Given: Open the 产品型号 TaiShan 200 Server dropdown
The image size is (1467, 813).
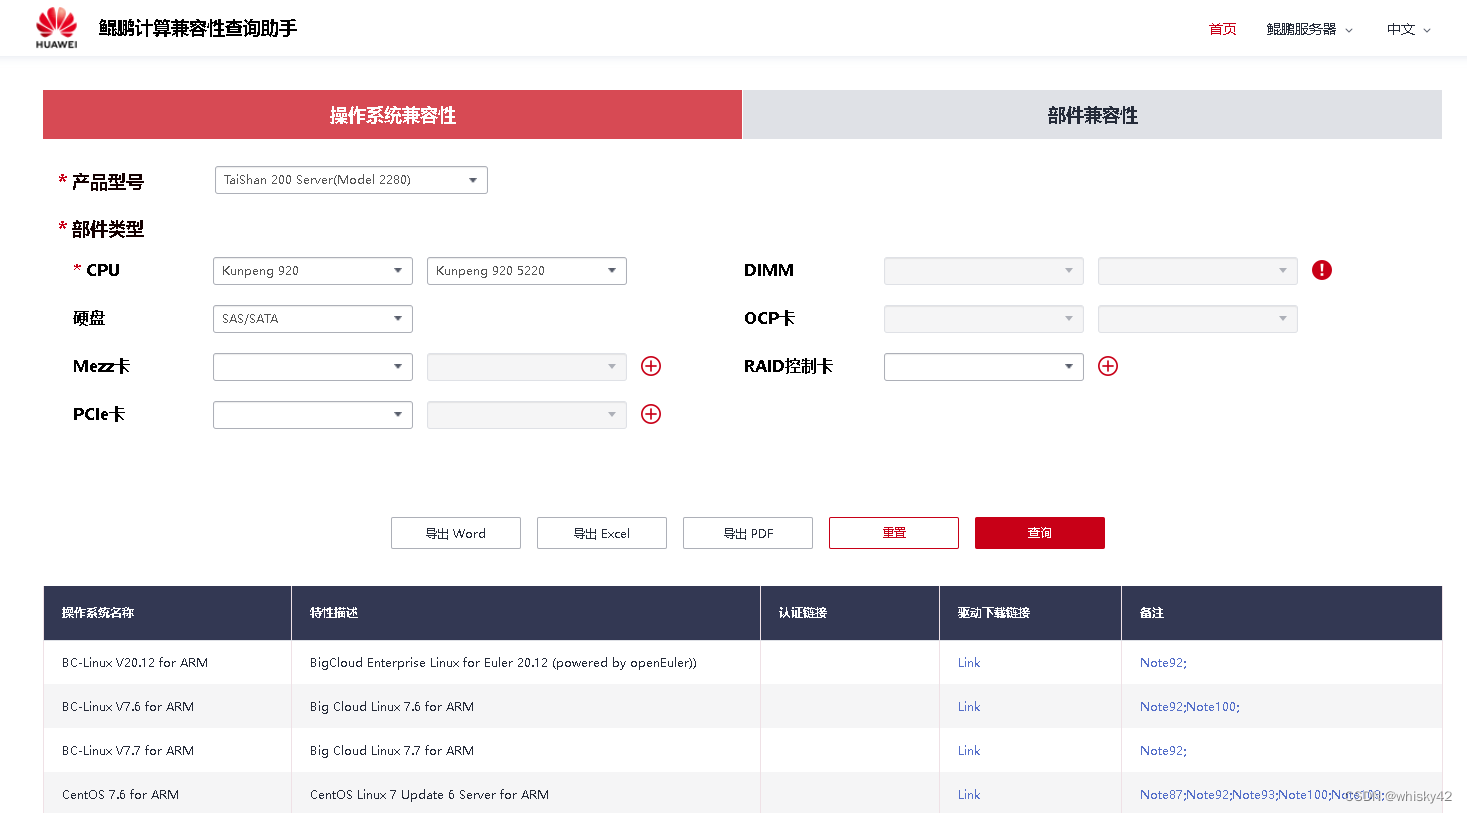Looking at the screenshot, I should (351, 180).
